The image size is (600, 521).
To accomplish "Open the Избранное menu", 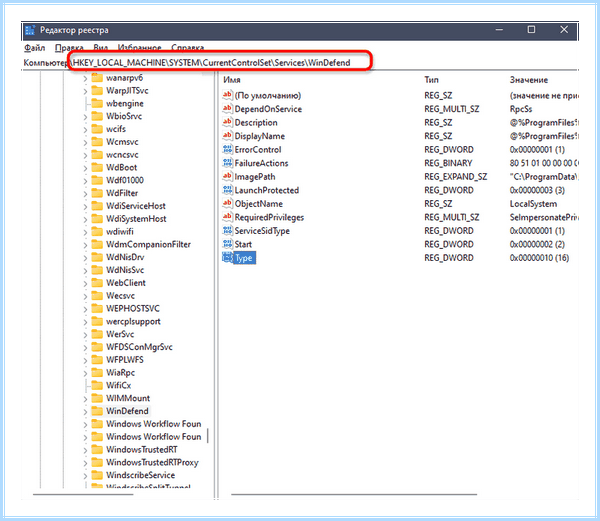I will pos(139,48).
